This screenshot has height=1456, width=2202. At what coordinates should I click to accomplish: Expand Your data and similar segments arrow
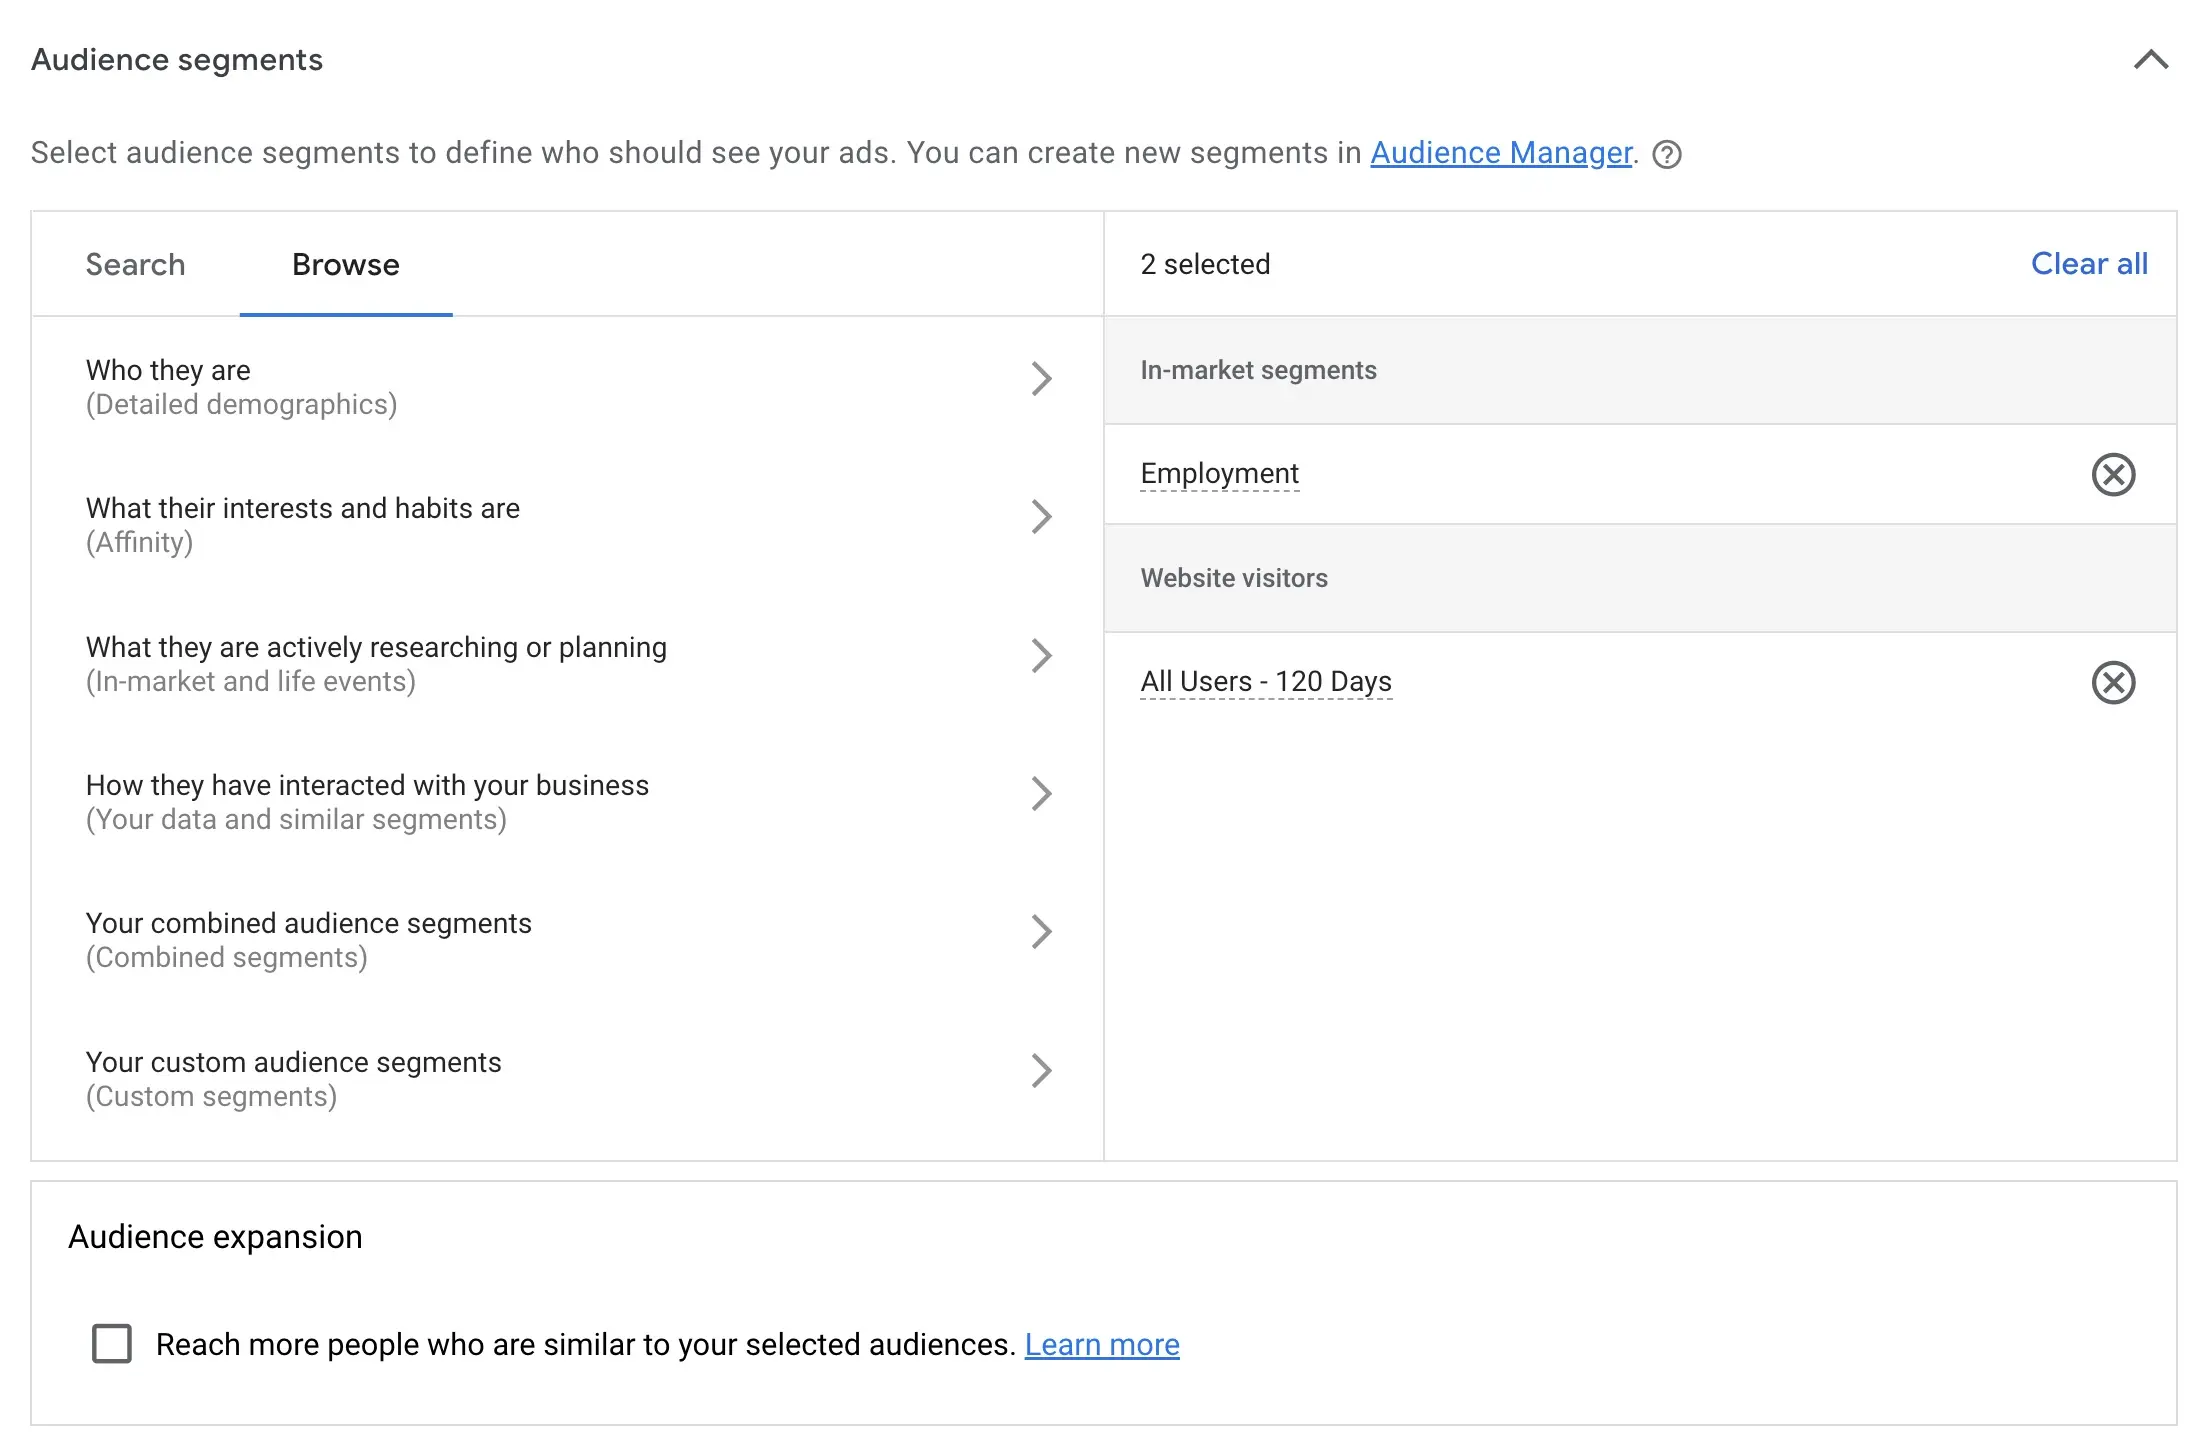(x=1041, y=794)
